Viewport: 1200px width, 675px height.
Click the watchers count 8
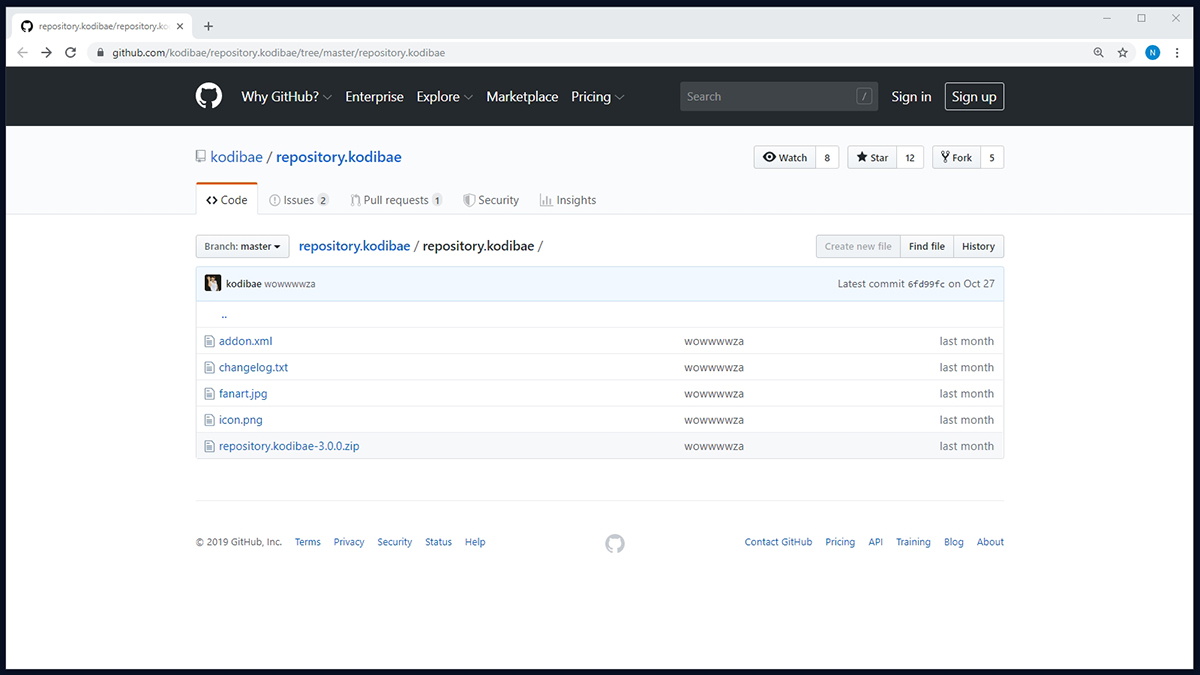click(x=828, y=157)
